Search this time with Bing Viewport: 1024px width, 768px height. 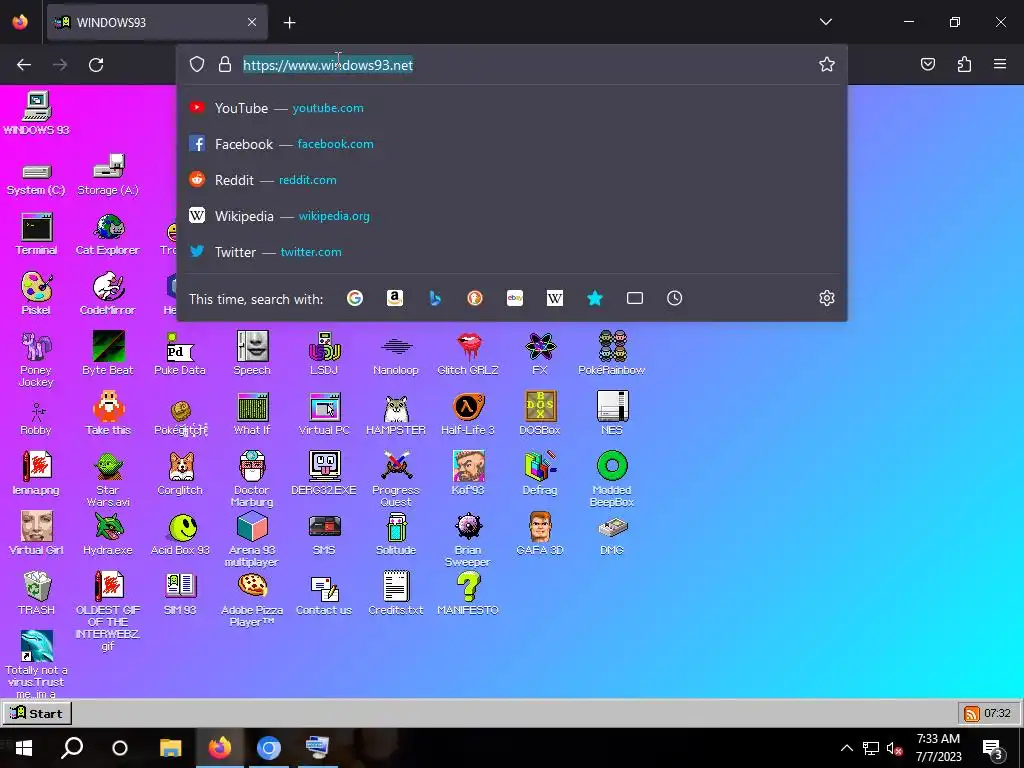[435, 298]
